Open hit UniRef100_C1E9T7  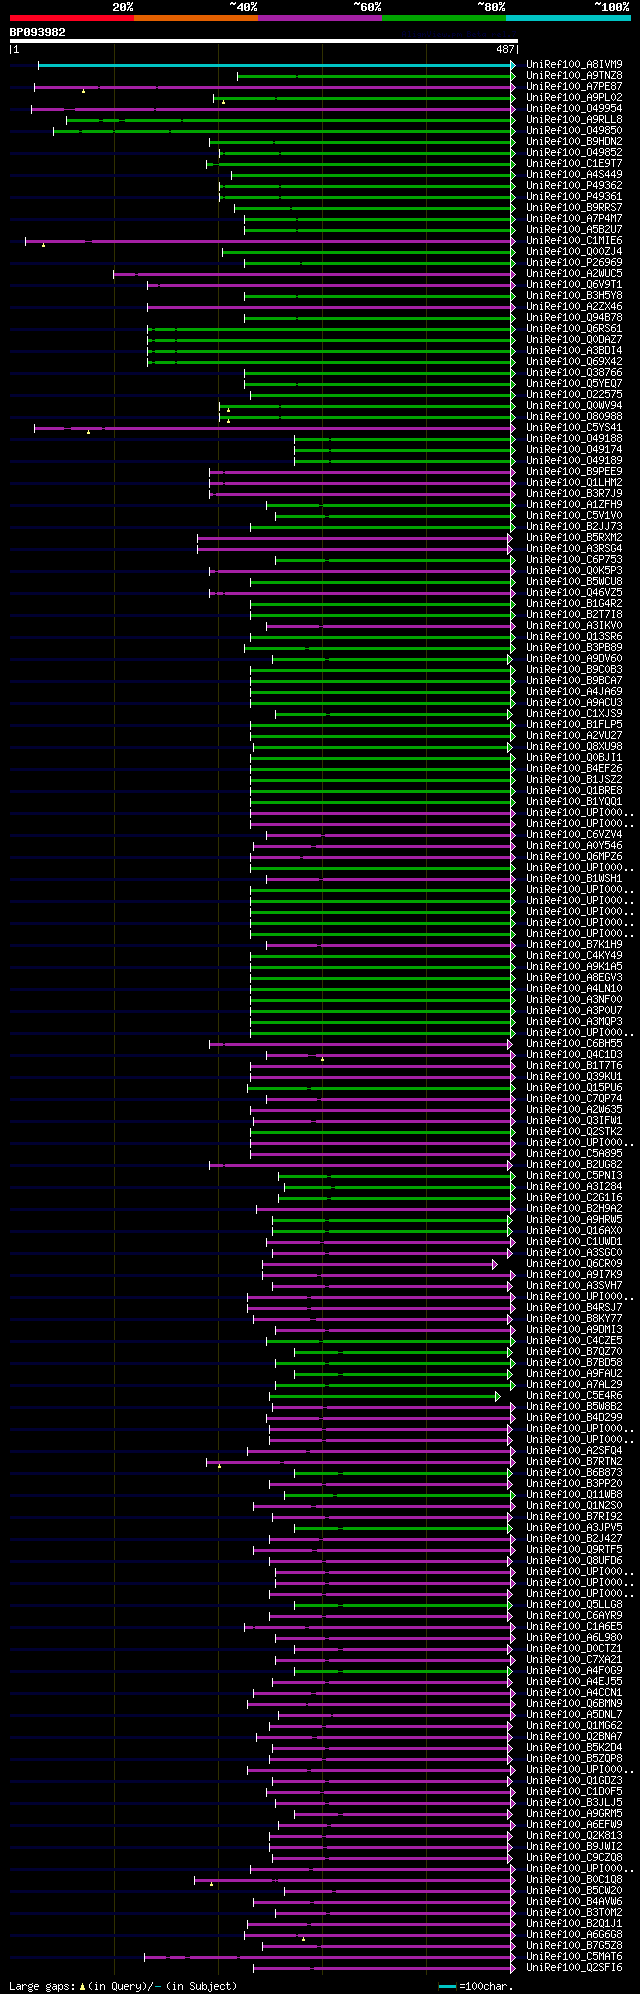(574, 164)
